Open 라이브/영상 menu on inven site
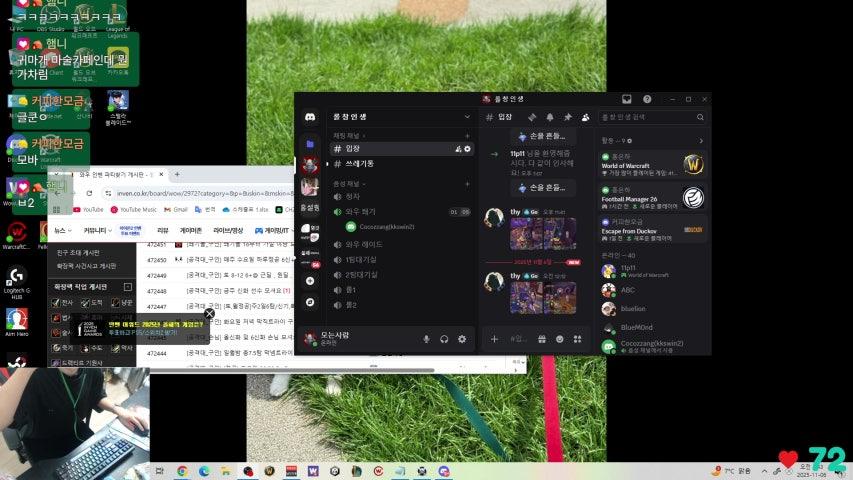 click(x=228, y=231)
